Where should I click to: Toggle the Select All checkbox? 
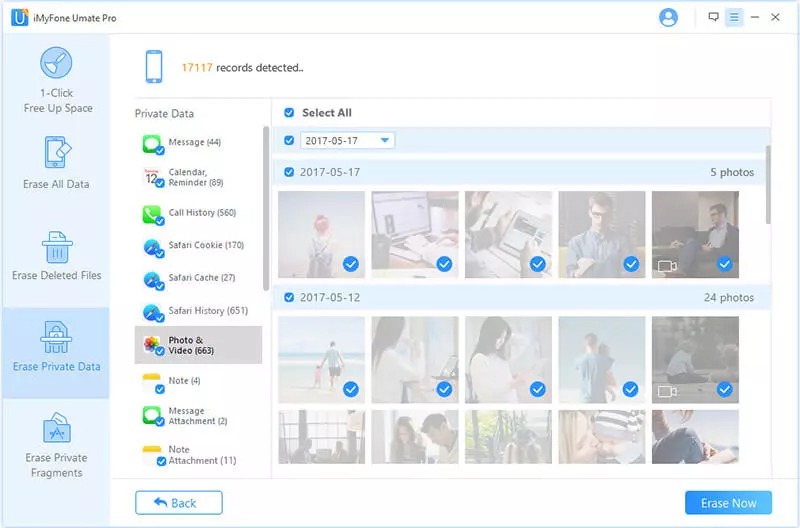point(289,113)
